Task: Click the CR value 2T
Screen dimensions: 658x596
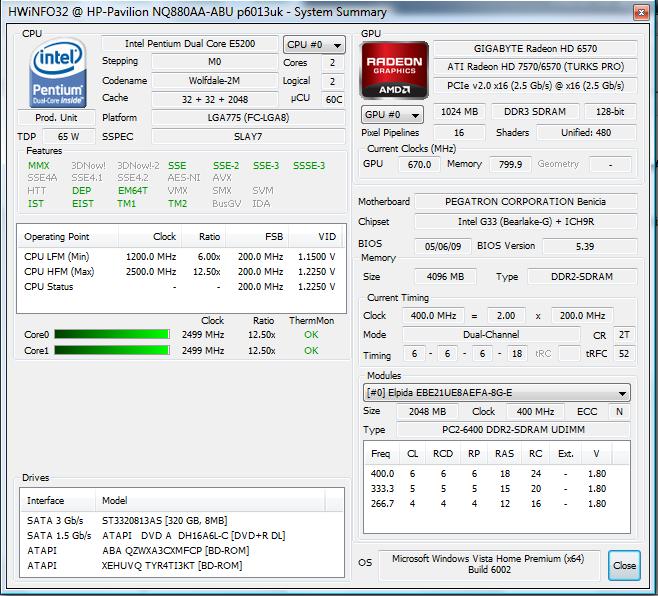Action: click(624, 335)
